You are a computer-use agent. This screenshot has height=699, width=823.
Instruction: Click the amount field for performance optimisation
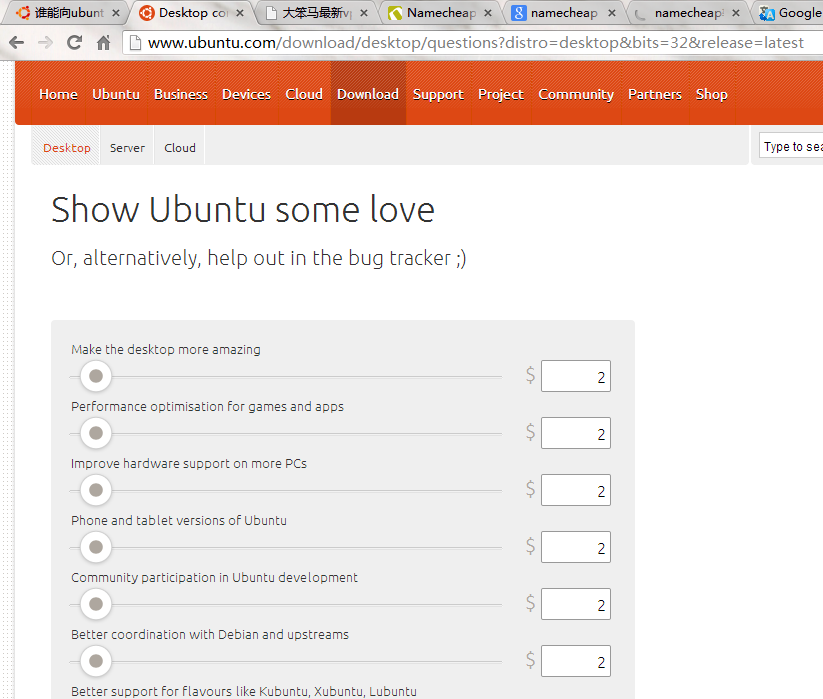pos(576,433)
